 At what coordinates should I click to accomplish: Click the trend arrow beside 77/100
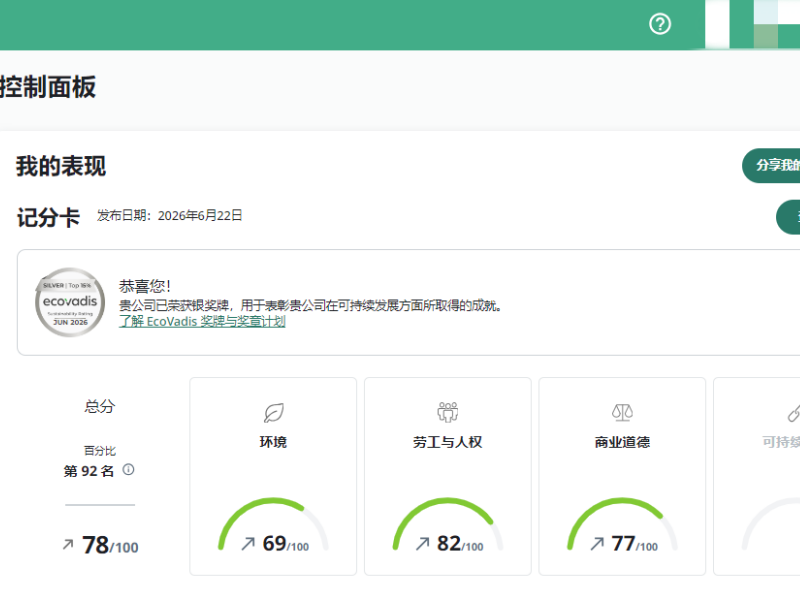point(597,544)
